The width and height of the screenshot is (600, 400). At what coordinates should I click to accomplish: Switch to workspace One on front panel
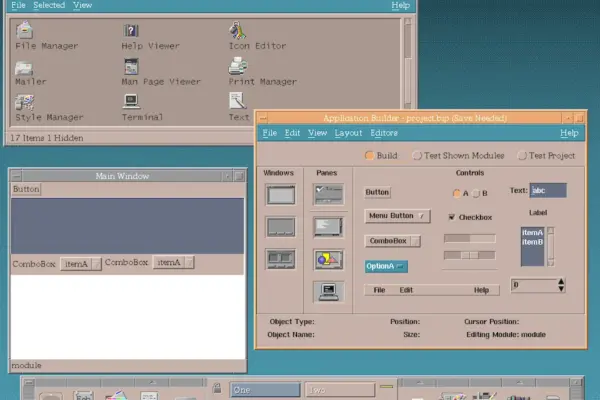(265, 390)
